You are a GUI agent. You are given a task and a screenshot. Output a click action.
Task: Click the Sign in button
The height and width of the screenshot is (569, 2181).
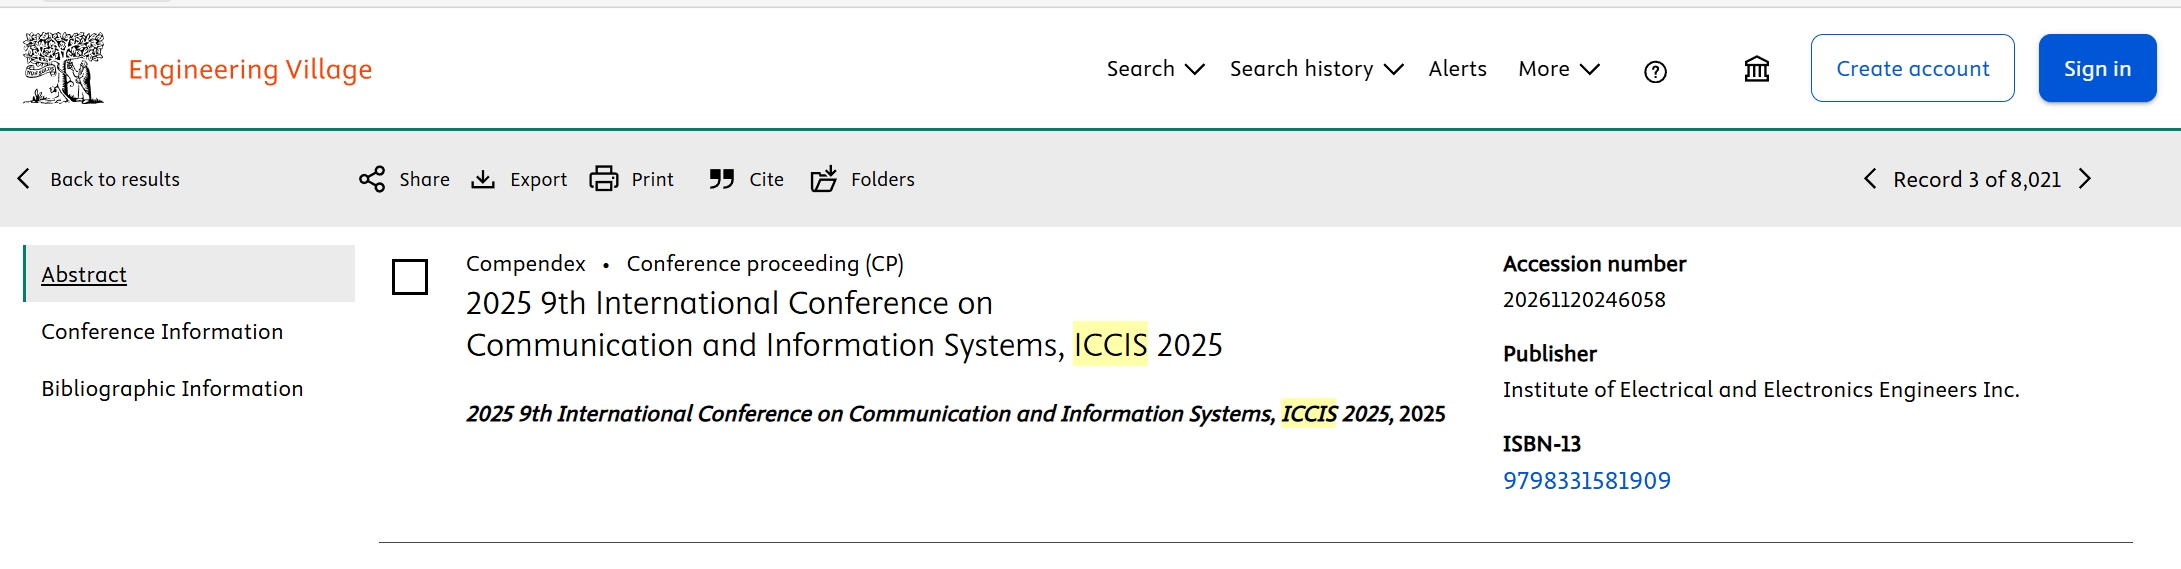tap(2097, 68)
